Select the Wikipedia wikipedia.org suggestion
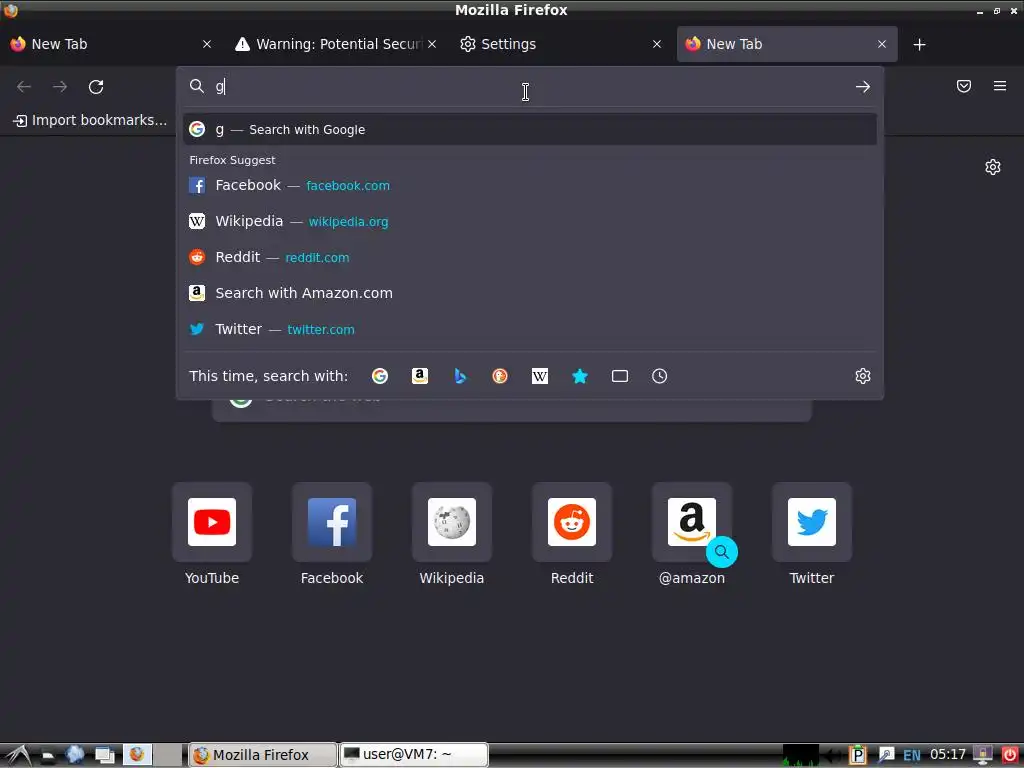Image resolution: width=1024 pixels, height=768 pixels. (530, 221)
